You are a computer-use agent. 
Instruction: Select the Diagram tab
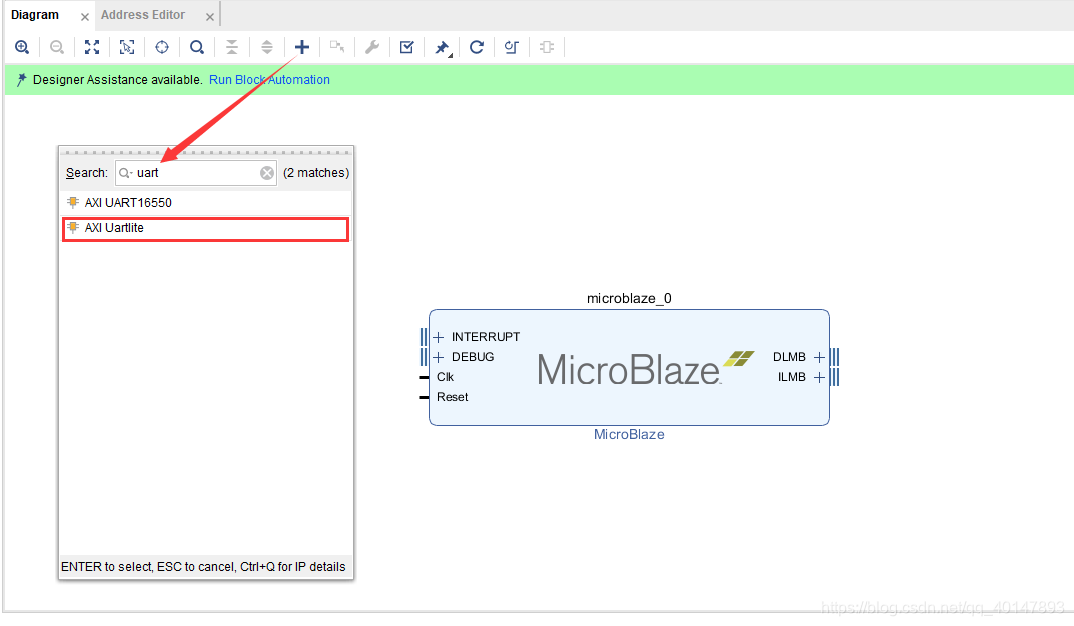[35, 14]
